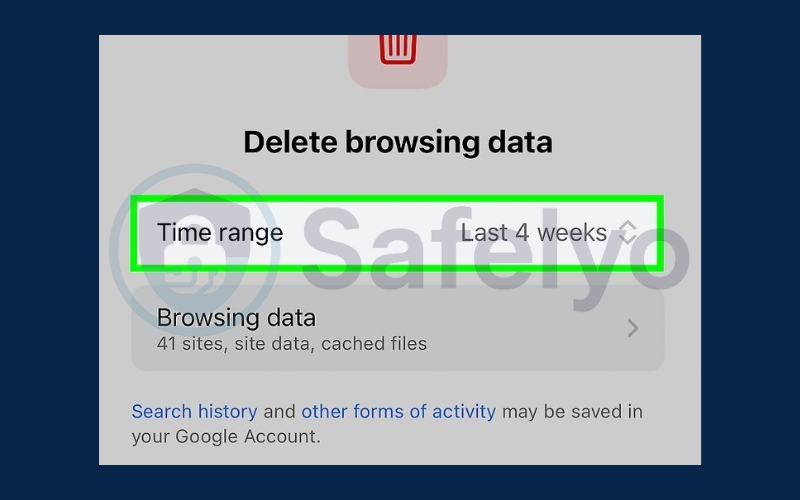Tap the "Browsing data" label text
This screenshot has height=500, width=800.
point(236,318)
